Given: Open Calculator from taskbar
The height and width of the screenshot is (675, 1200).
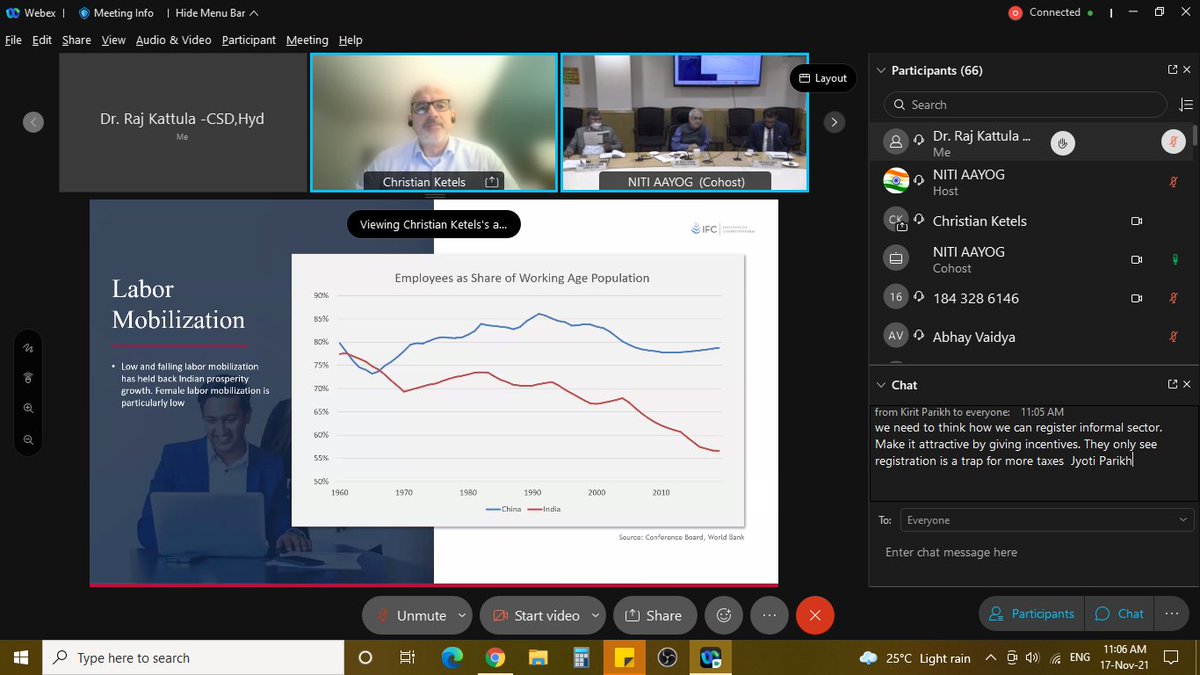Looking at the screenshot, I should (581, 658).
